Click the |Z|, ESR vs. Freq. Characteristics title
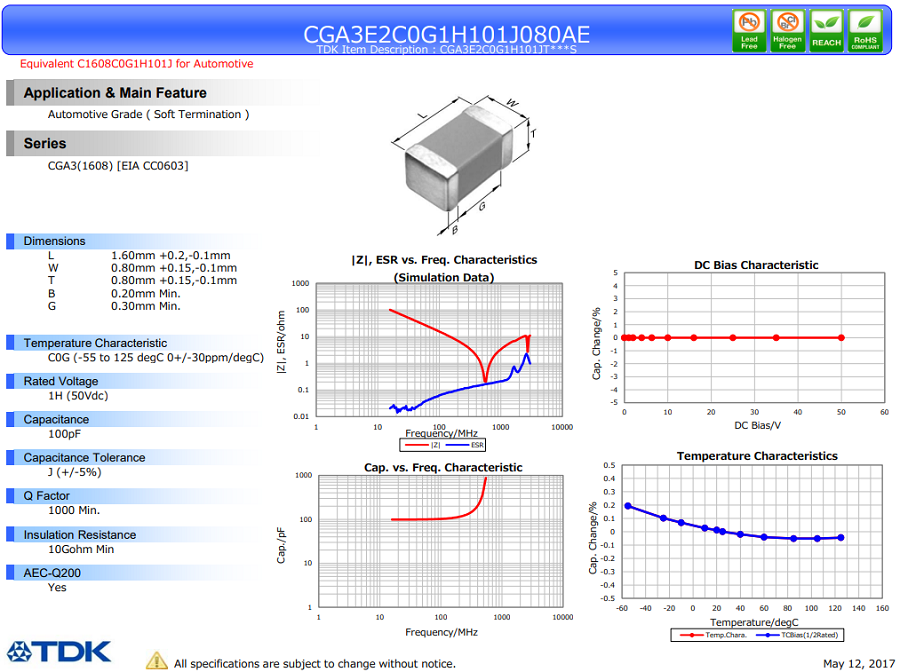The height and width of the screenshot is (672, 900). click(444, 260)
